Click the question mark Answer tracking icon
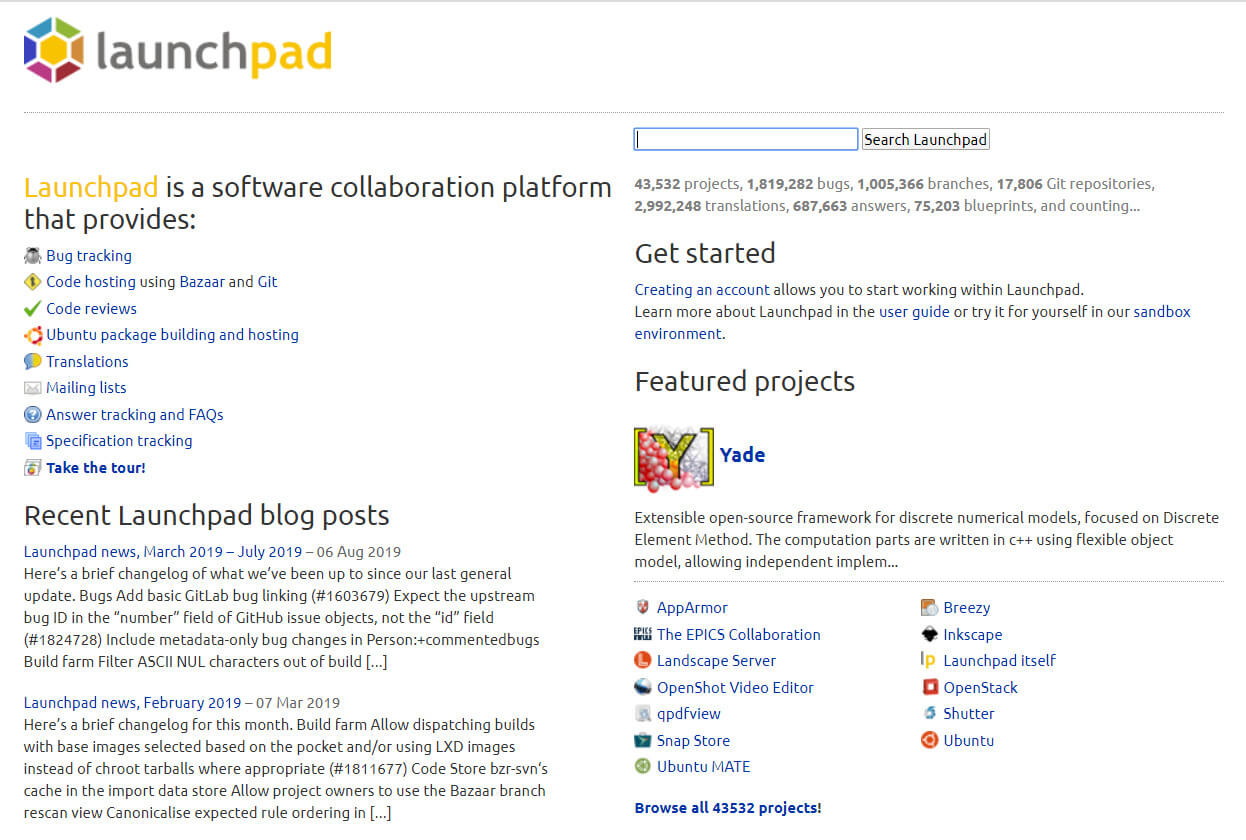 click(33, 415)
